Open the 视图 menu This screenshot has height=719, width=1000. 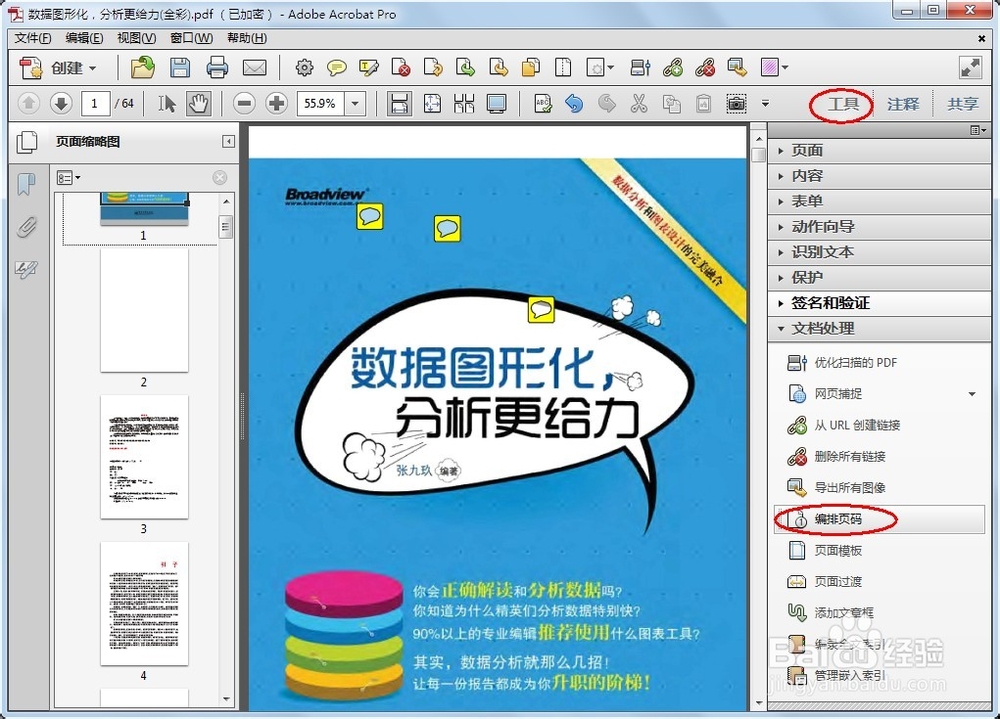(x=136, y=38)
